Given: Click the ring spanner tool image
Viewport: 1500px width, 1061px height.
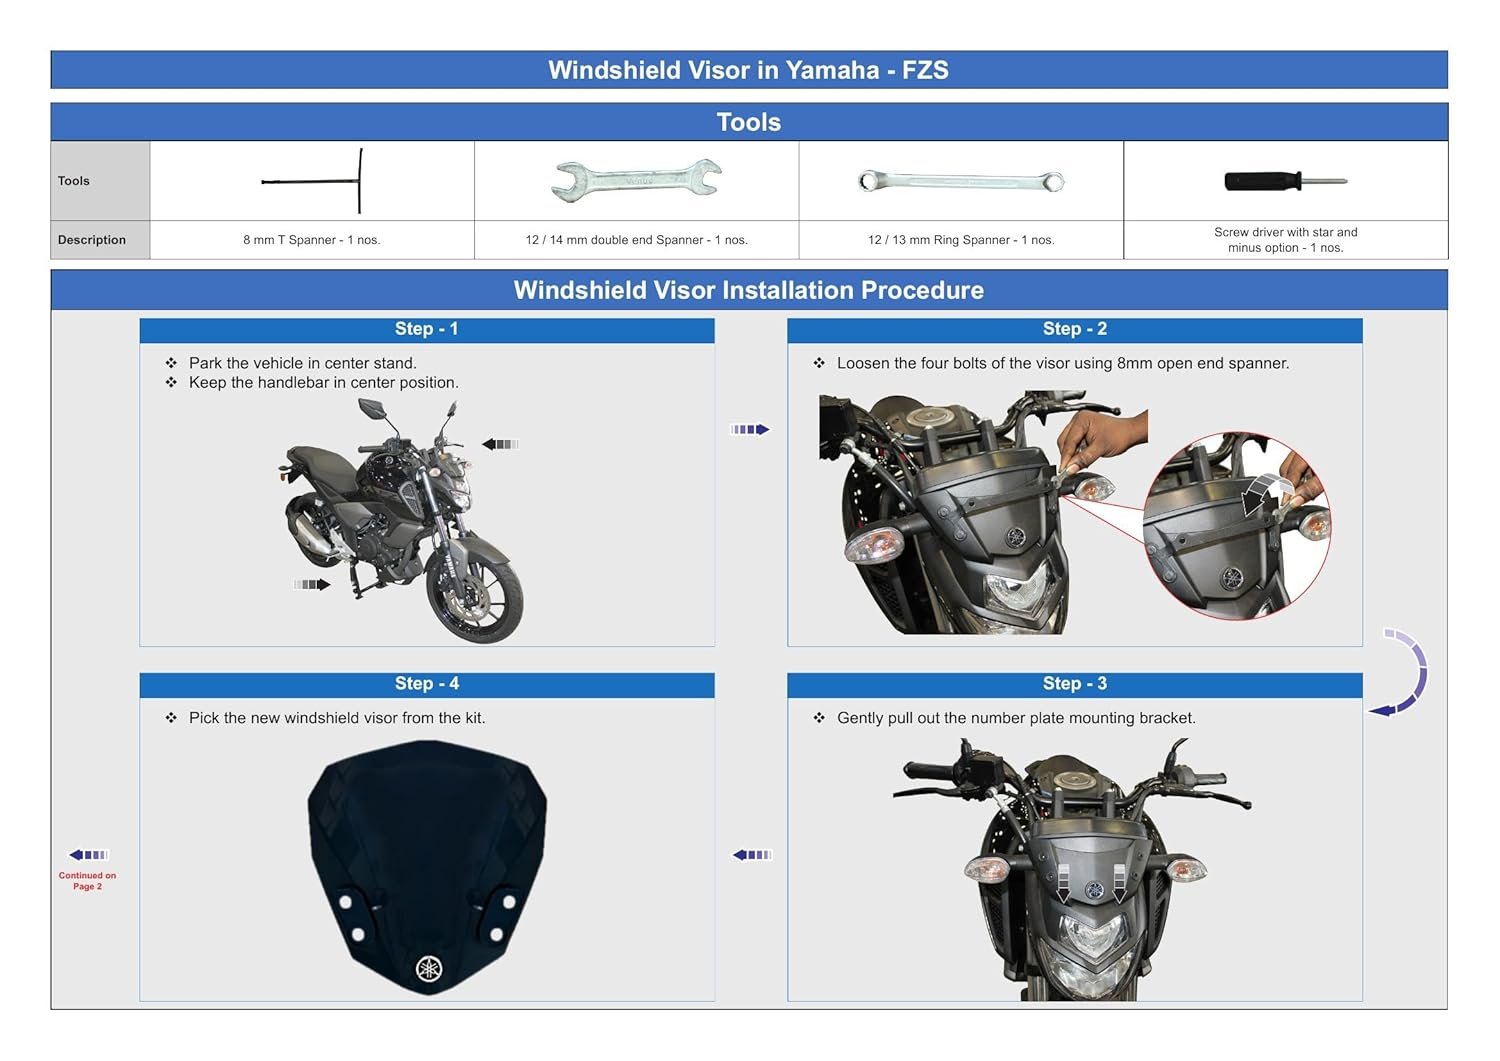Looking at the screenshot, I should 961,181.
